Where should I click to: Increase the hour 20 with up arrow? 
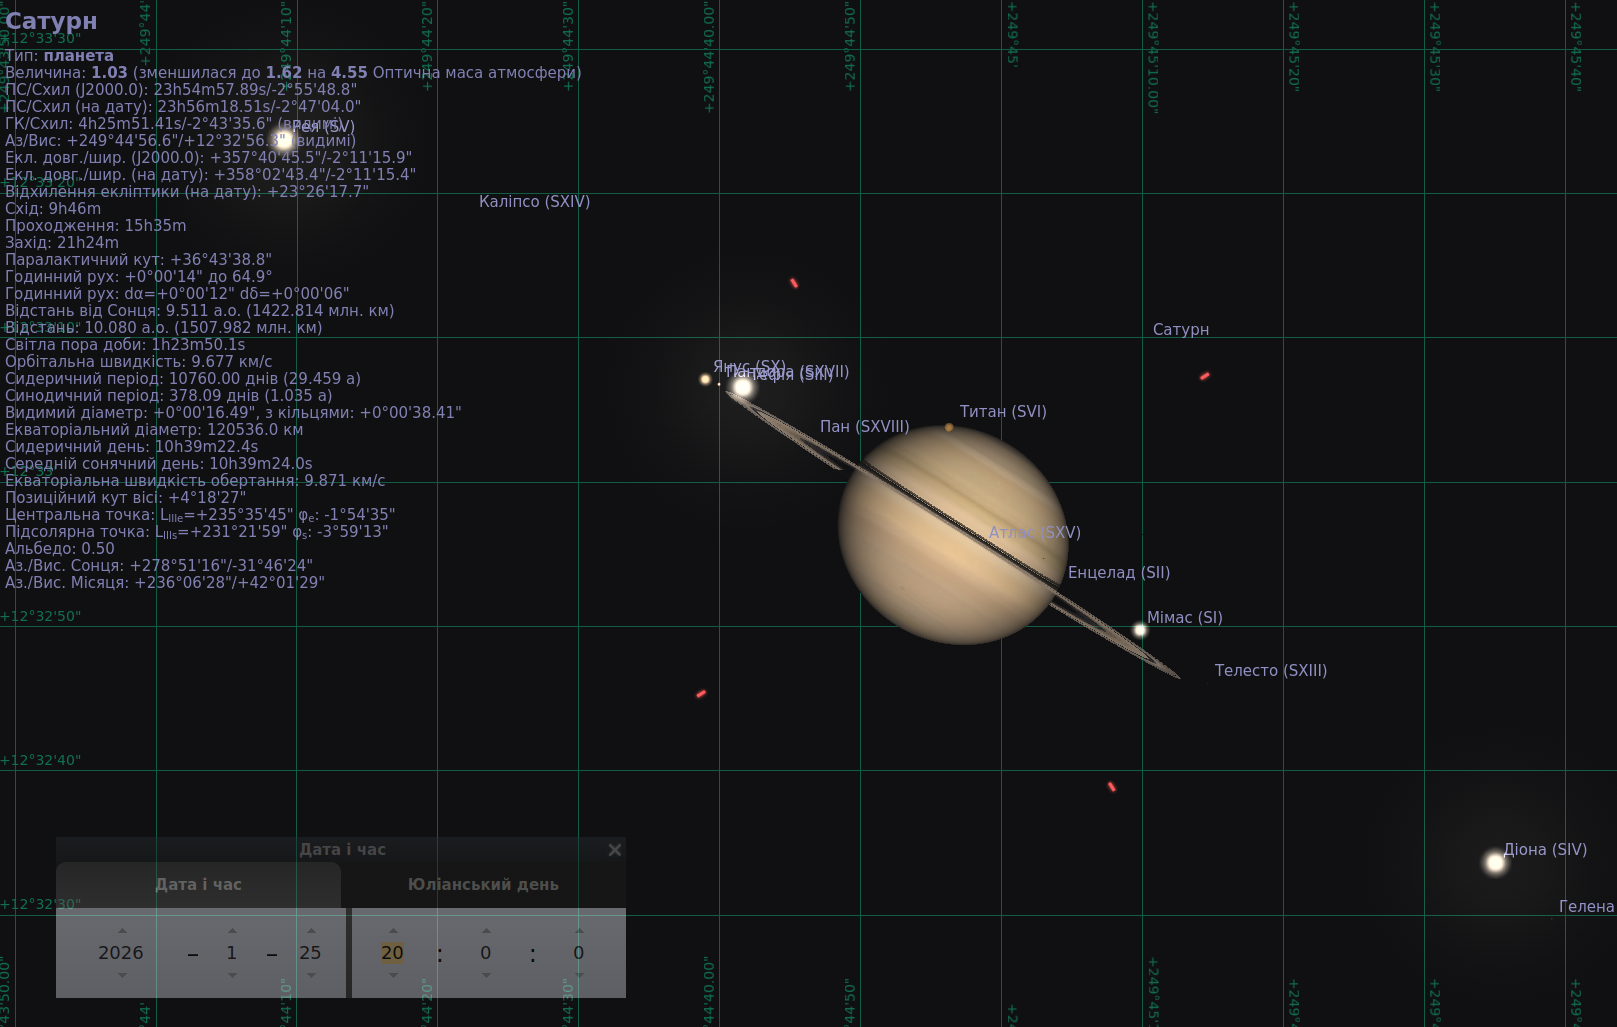393,931
